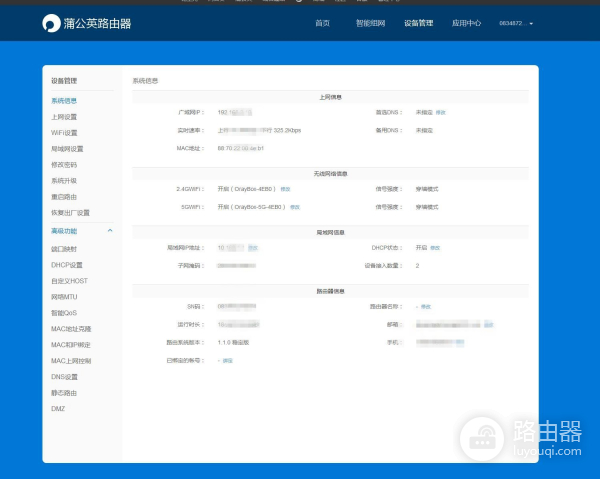Click 修改 link next to 首选DNS
Viewport: 600px width, 479px height.
tap(441, 112)
